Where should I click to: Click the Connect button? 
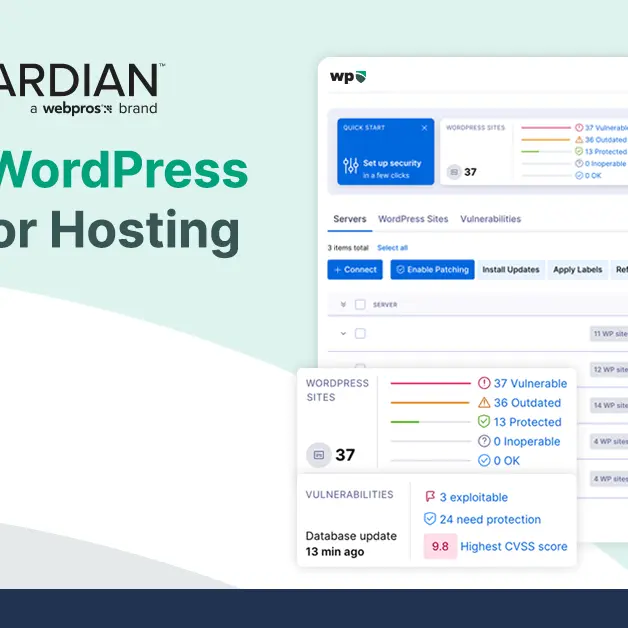355,270
